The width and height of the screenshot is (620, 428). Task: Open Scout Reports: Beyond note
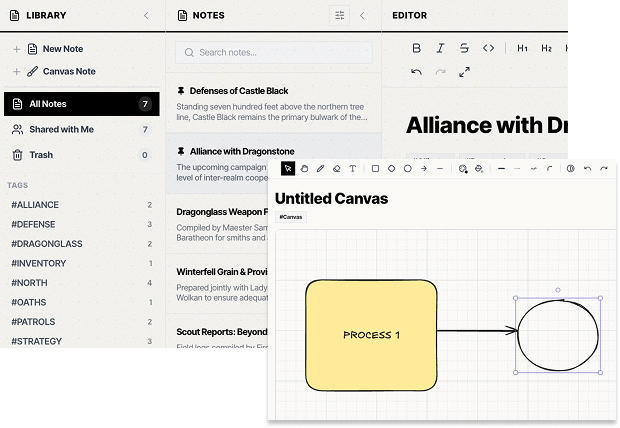click(x=217, y=332)
